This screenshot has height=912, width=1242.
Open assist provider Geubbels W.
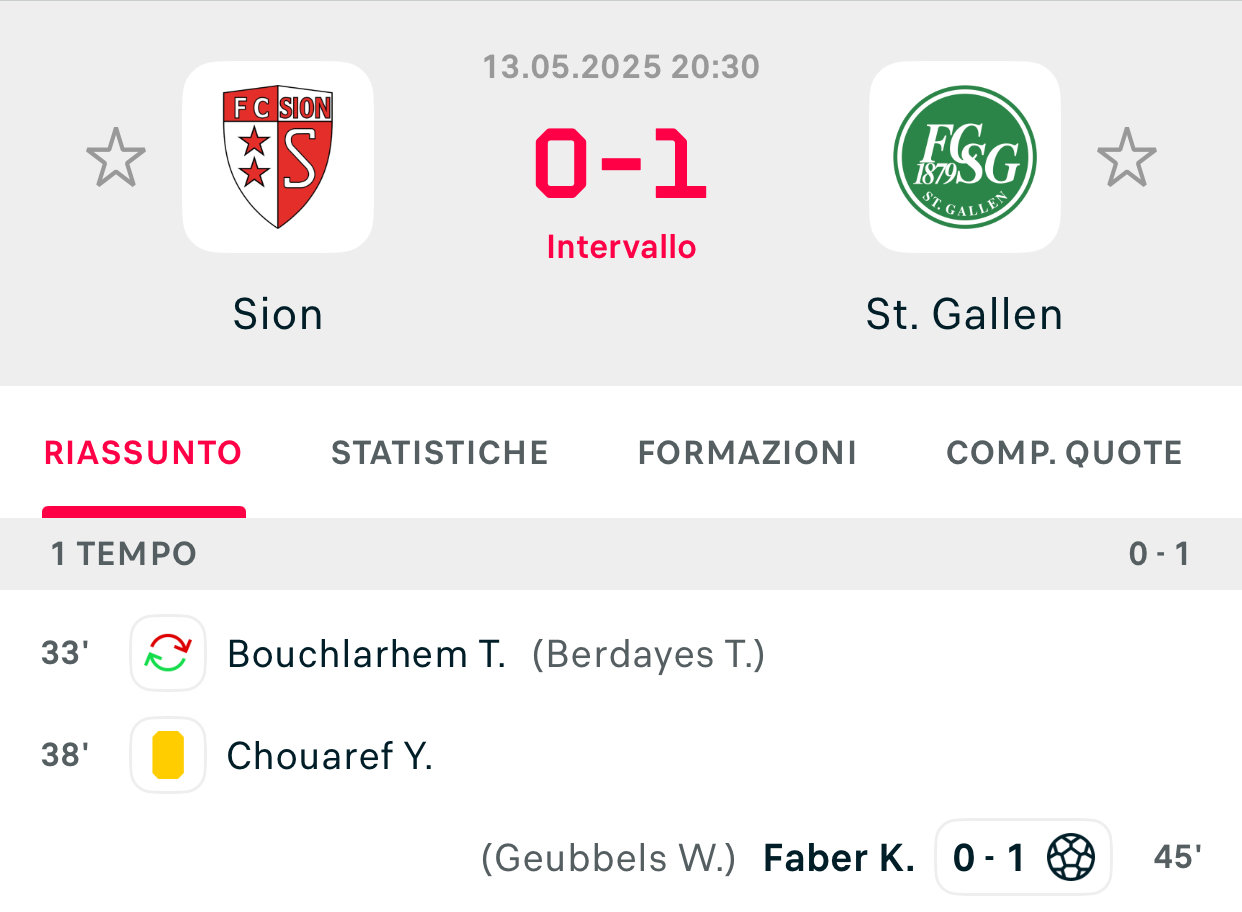coord(608,858)
